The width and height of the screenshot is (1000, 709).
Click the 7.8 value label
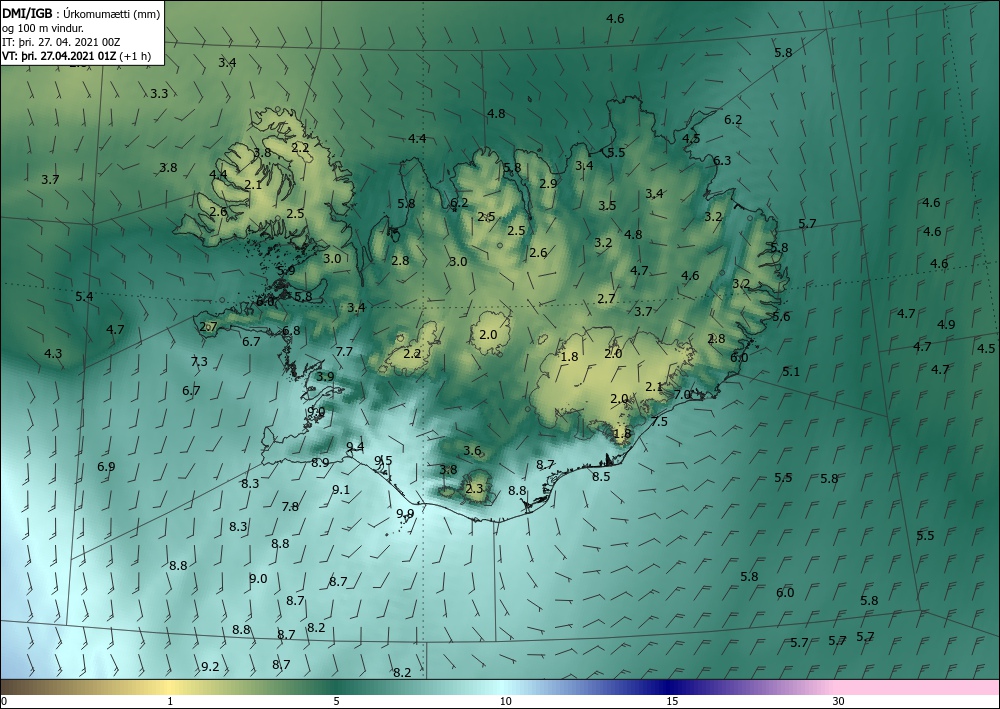point(290,507)
